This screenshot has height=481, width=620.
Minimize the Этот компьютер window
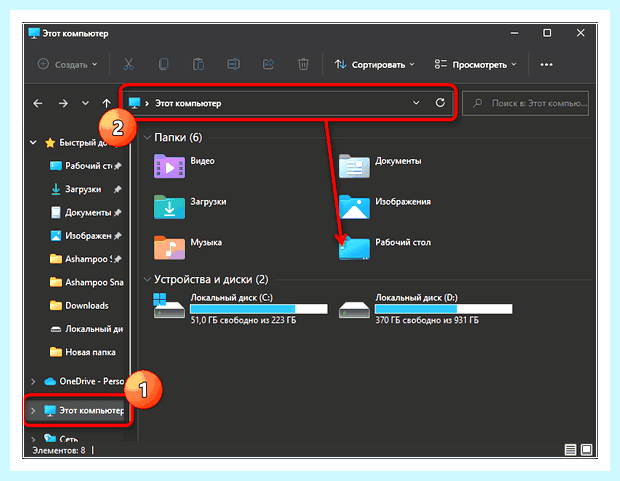pos(514,33)
